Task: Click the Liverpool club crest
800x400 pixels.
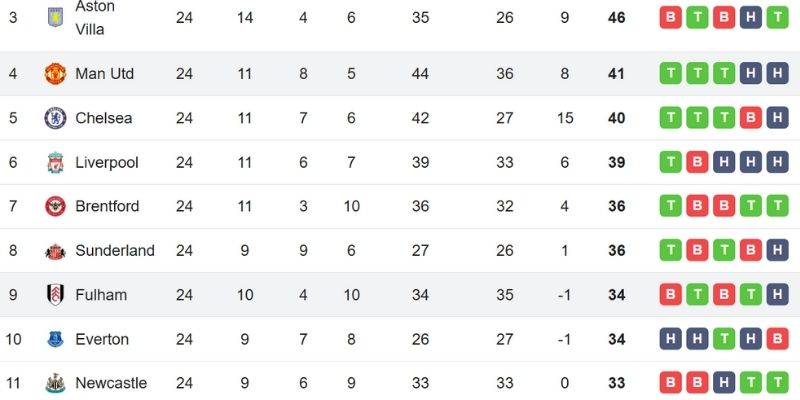Action: (54, 162)
